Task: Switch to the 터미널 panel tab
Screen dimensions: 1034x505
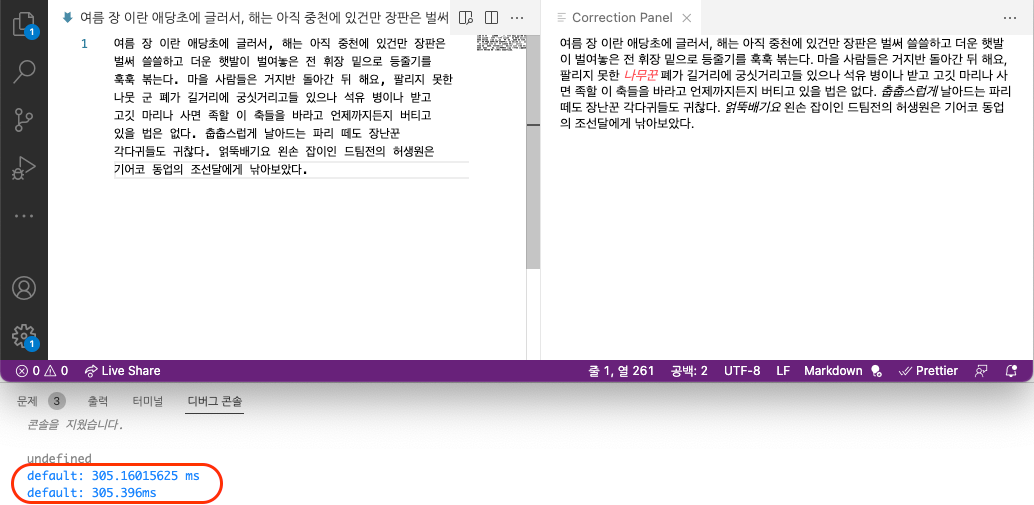Action: 148,401
